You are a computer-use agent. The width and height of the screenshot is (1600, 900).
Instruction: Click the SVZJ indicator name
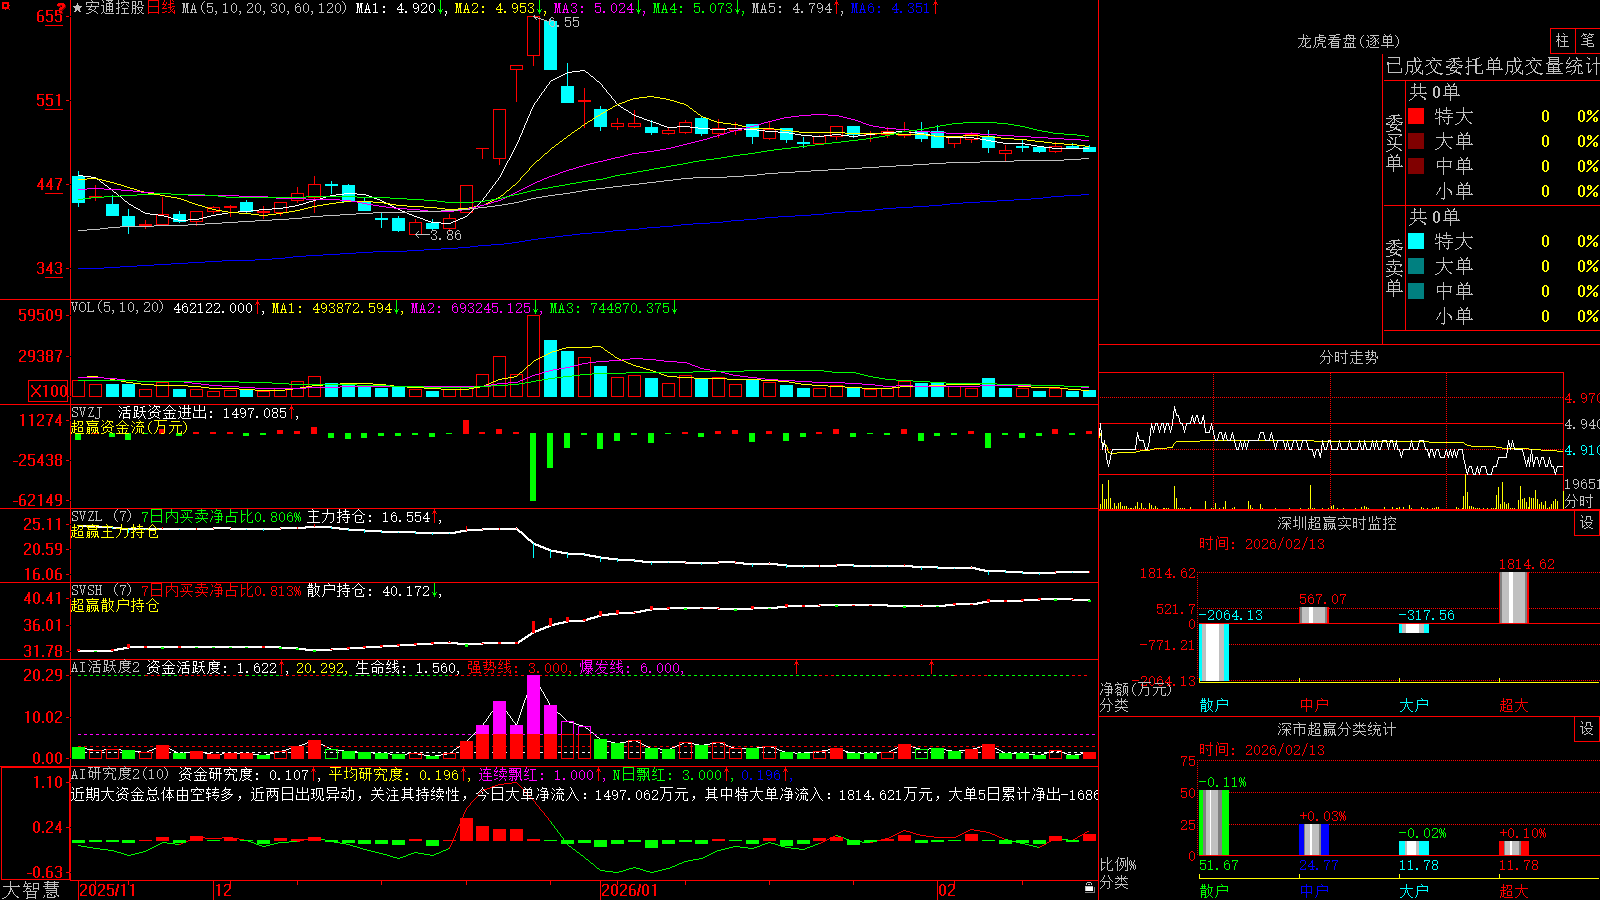tap(87, 412)
